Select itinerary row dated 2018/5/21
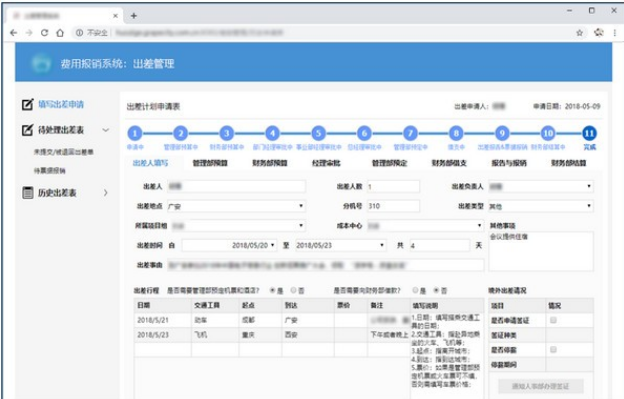The height and width of the screenshot is (399, 624). pyautogui.click(x=272, y=320)
